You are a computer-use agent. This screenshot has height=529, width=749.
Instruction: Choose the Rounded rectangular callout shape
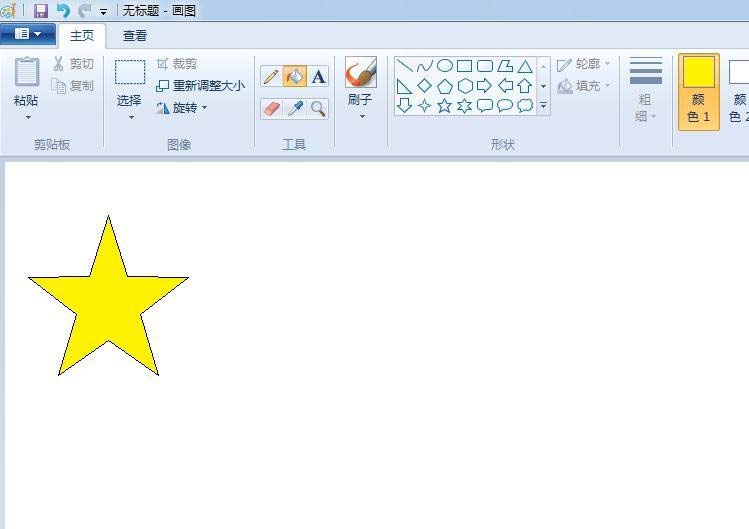point(485,106)
